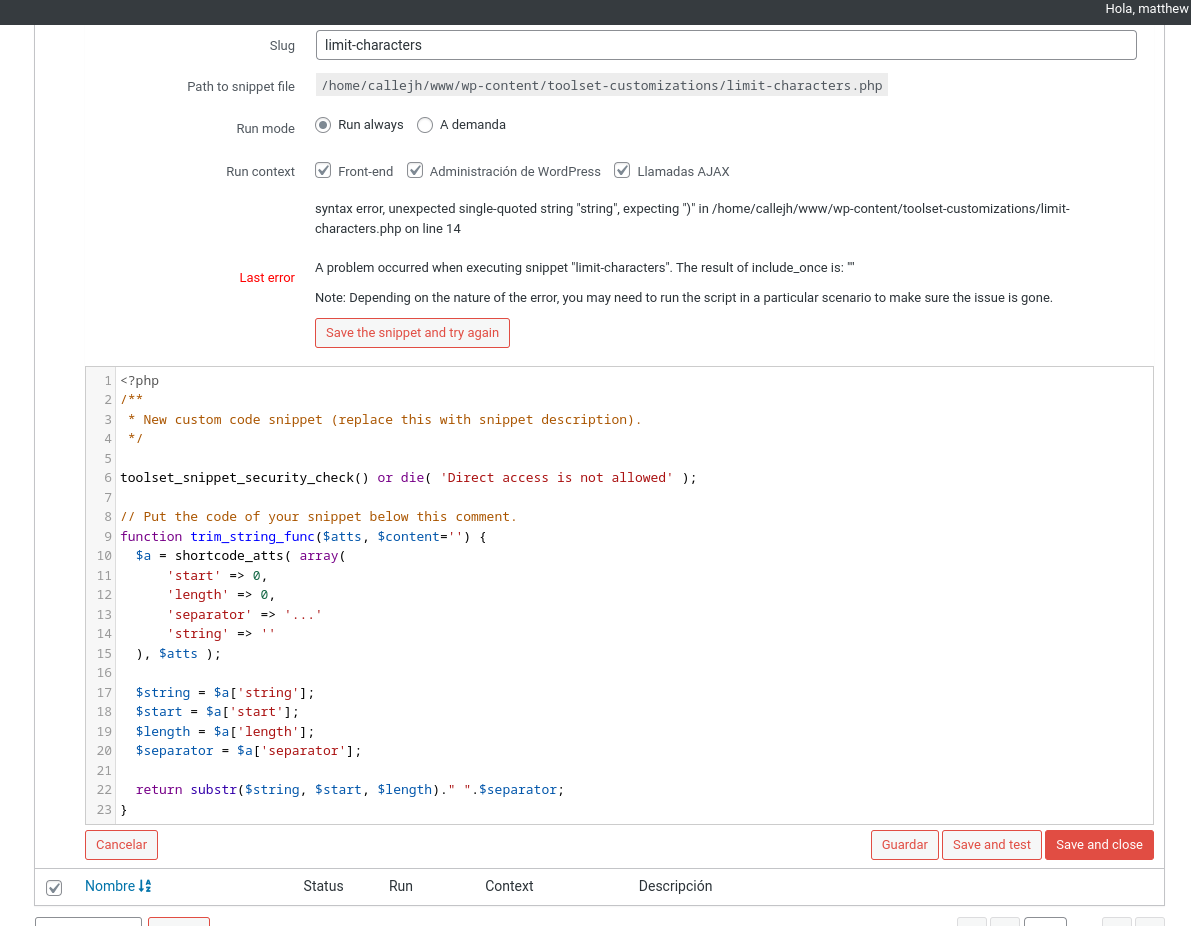Click the Descripción column header
This screenshot has height=926, width=1191.
[675, 886]
